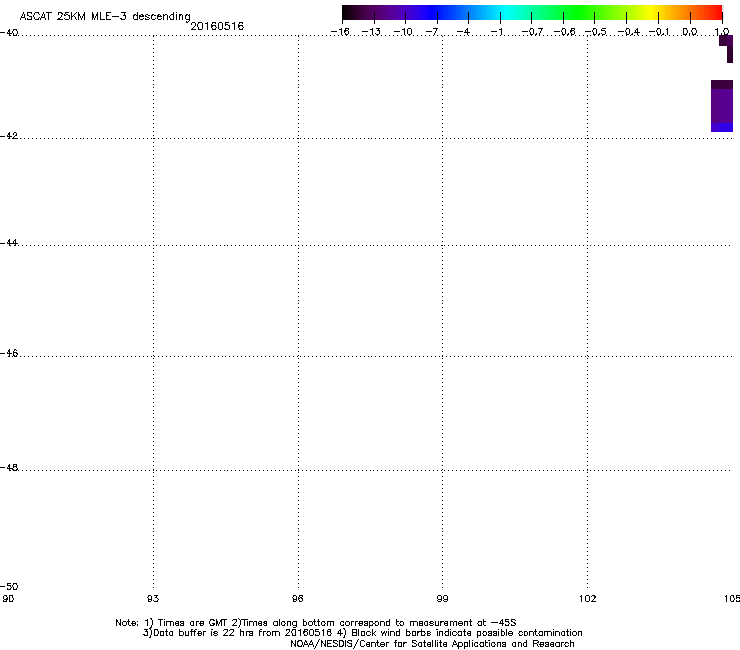This screenshot has height=650, width=740.
Task: Click the latitude label -50
Action: click(x=9, y=587)
